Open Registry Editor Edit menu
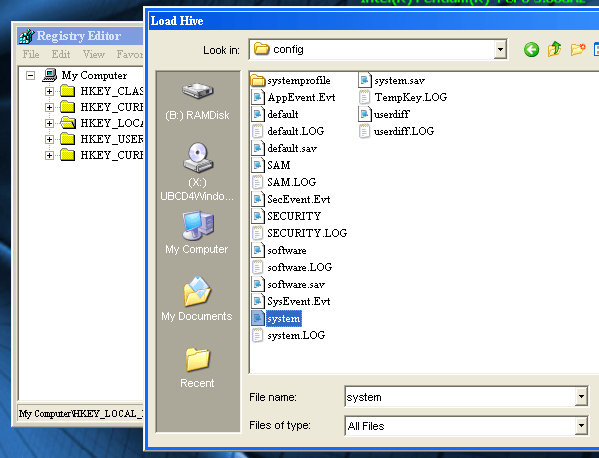This screenshot has width=599, height=458. [x=61, y=54]
